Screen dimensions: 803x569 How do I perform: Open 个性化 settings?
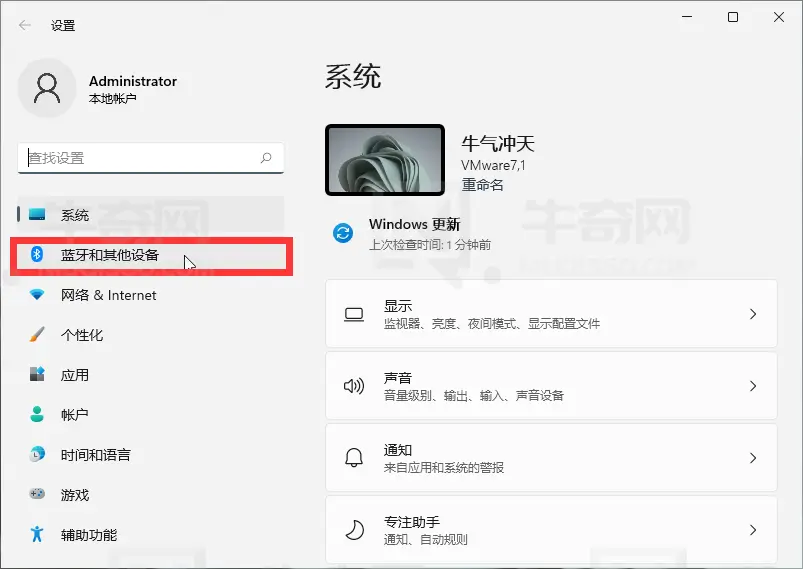[x=151, y=334]
